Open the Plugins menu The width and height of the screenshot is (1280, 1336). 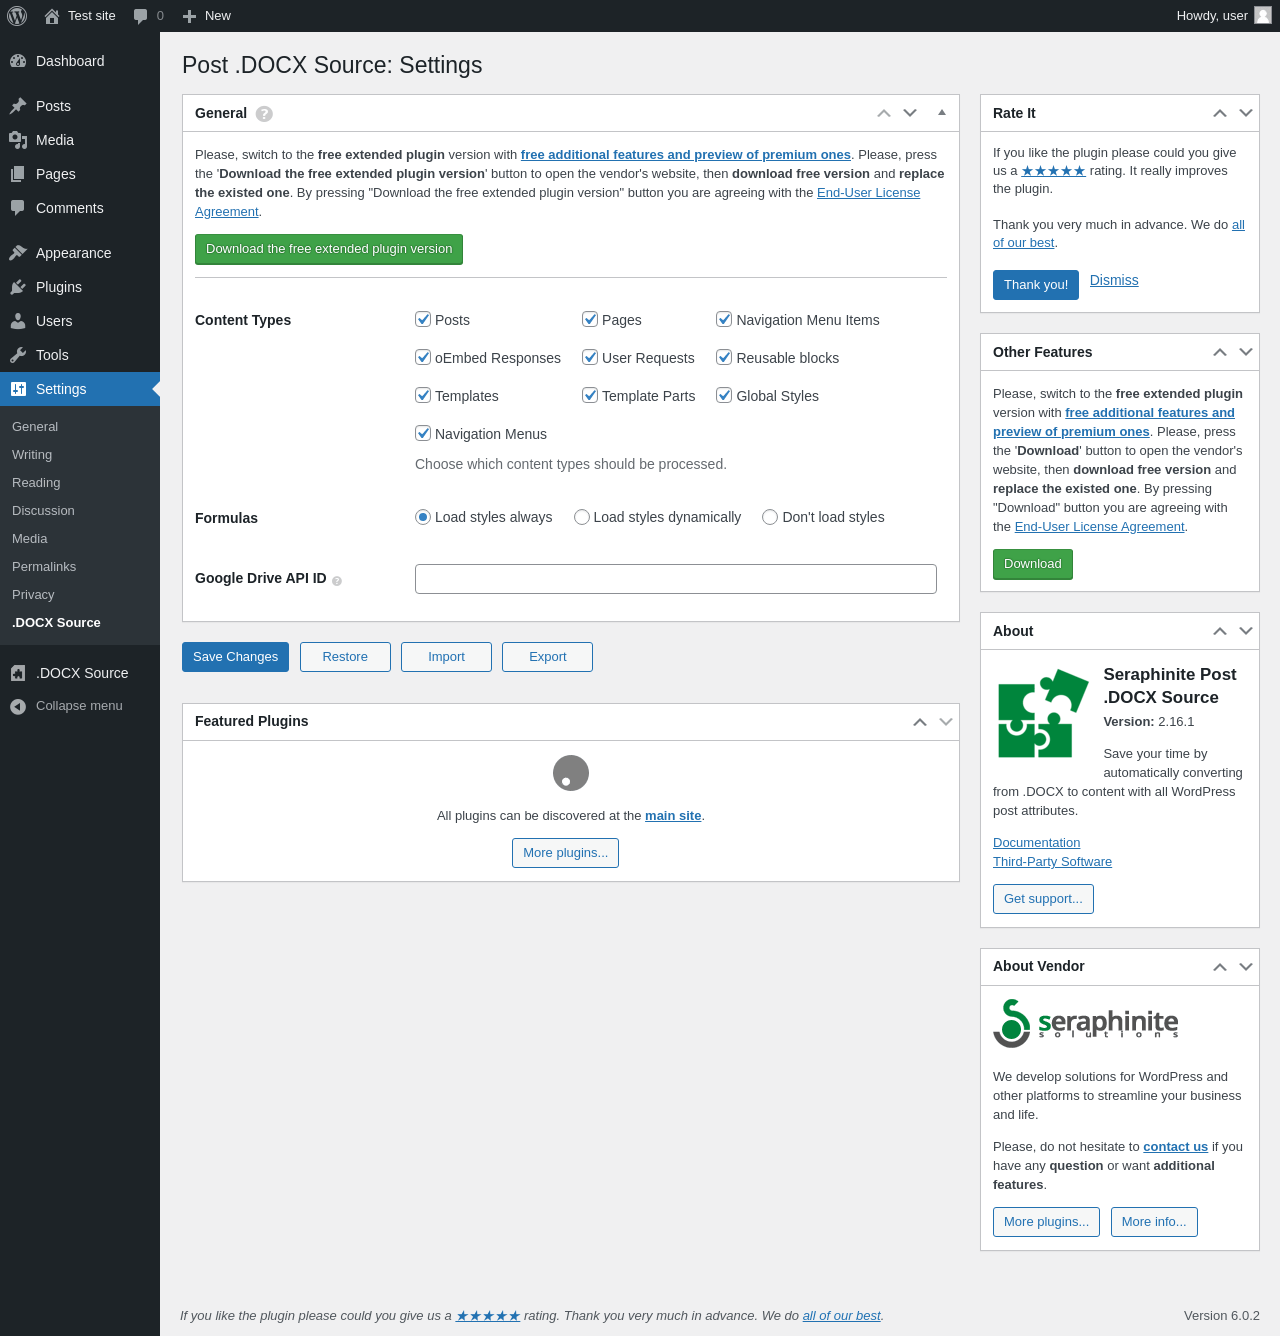tap(80, 287)
